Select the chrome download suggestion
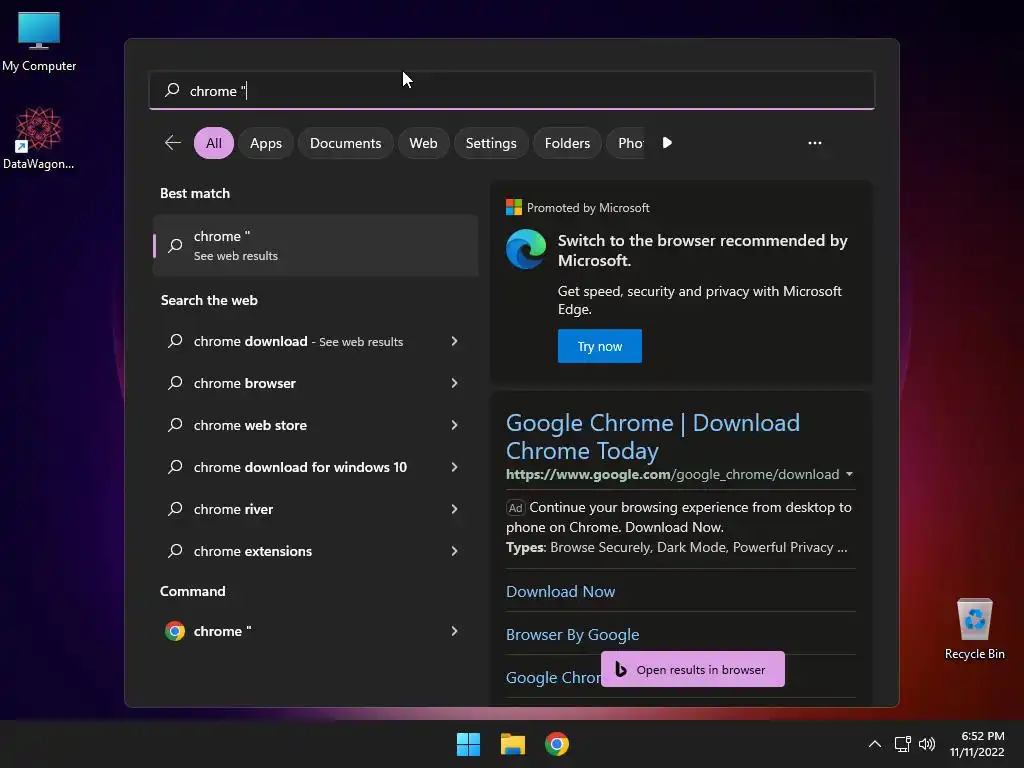 pos(298,342)
